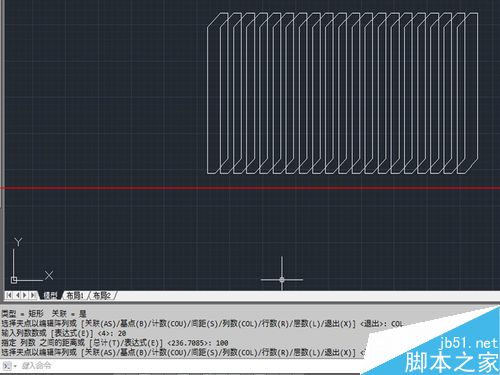Image resolution: width=500 pixels, height=375 pixels.
Task: Open the 布局1 layout tab
Action: 75,296
